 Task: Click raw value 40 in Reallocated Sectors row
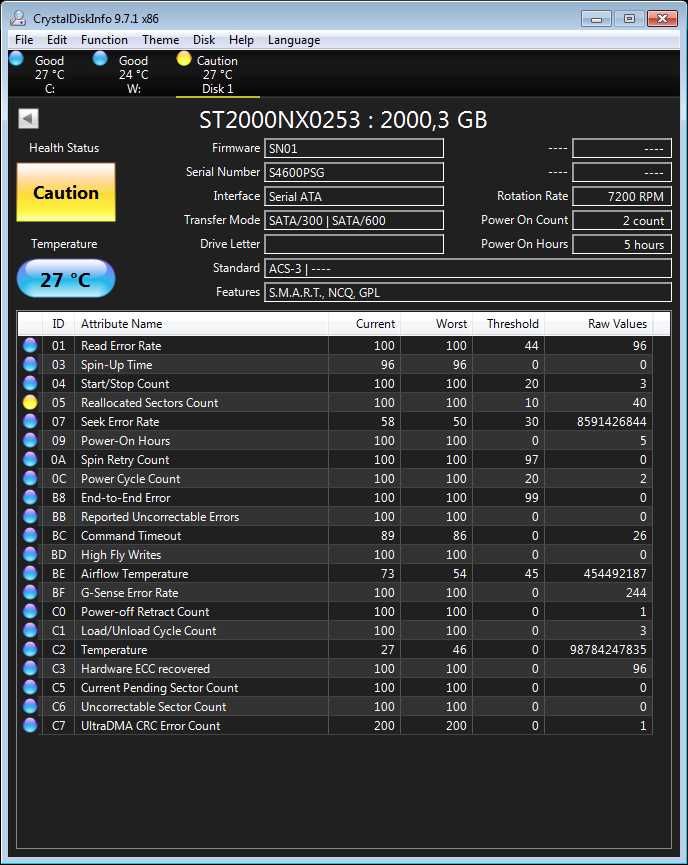[x=639, y=403]
